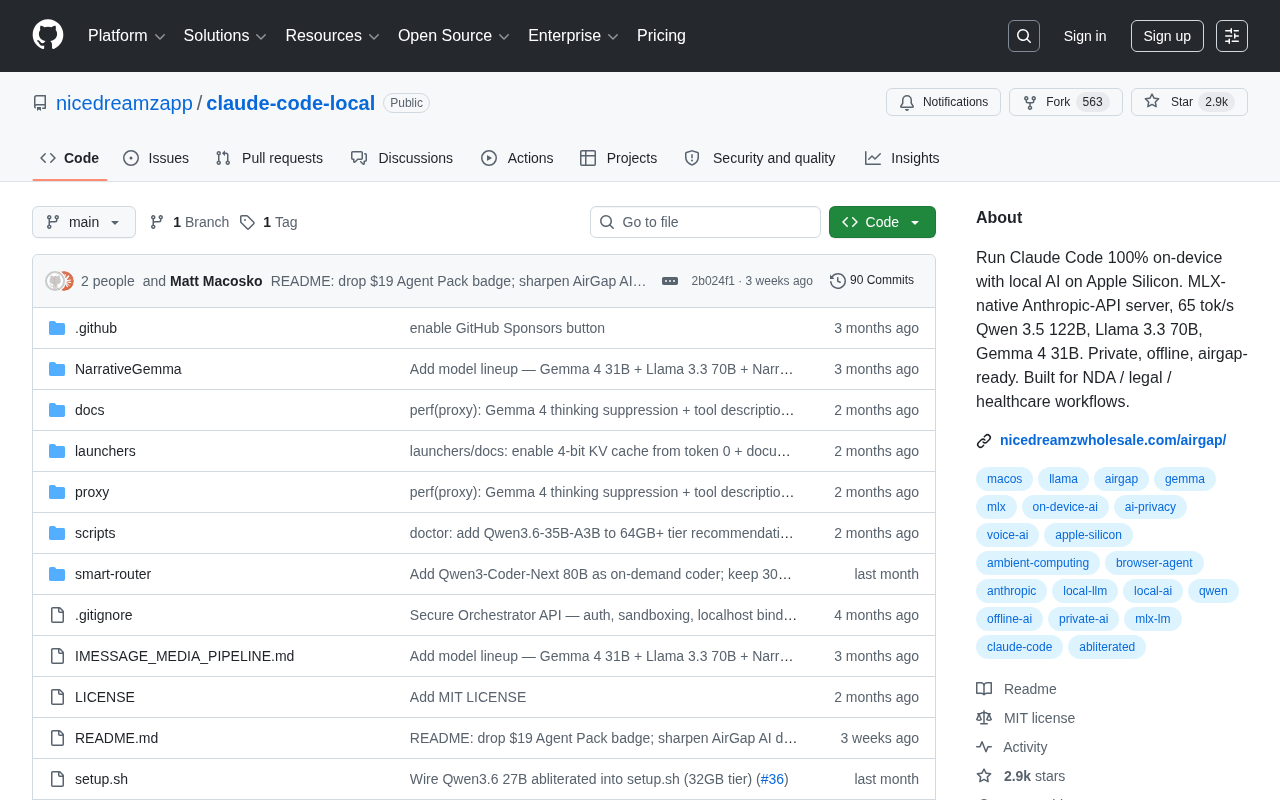Image resolution: width=1280 pixels, height=800 pixels.
Task: Open the Platform dropdown menu
Action: (x=127, y=36)
